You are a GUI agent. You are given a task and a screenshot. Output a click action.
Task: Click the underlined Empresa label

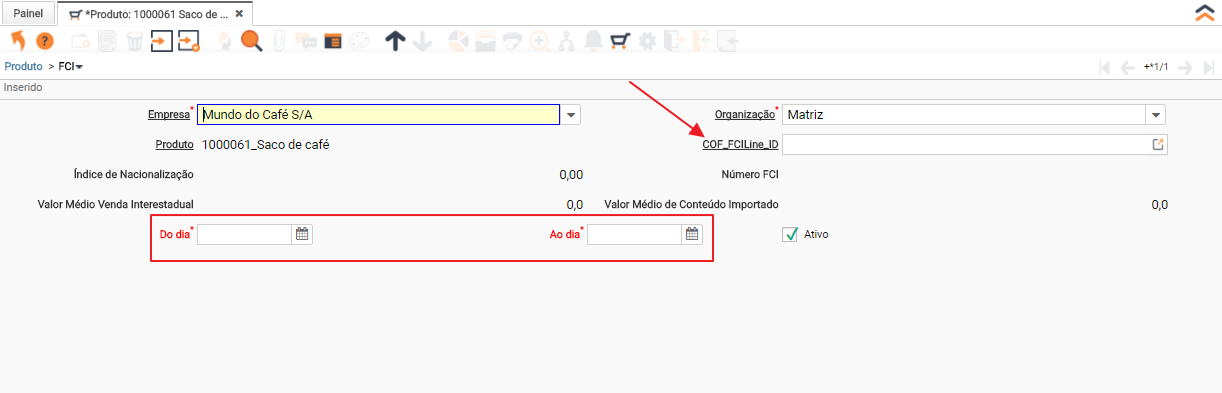click(x=168, y=115)
